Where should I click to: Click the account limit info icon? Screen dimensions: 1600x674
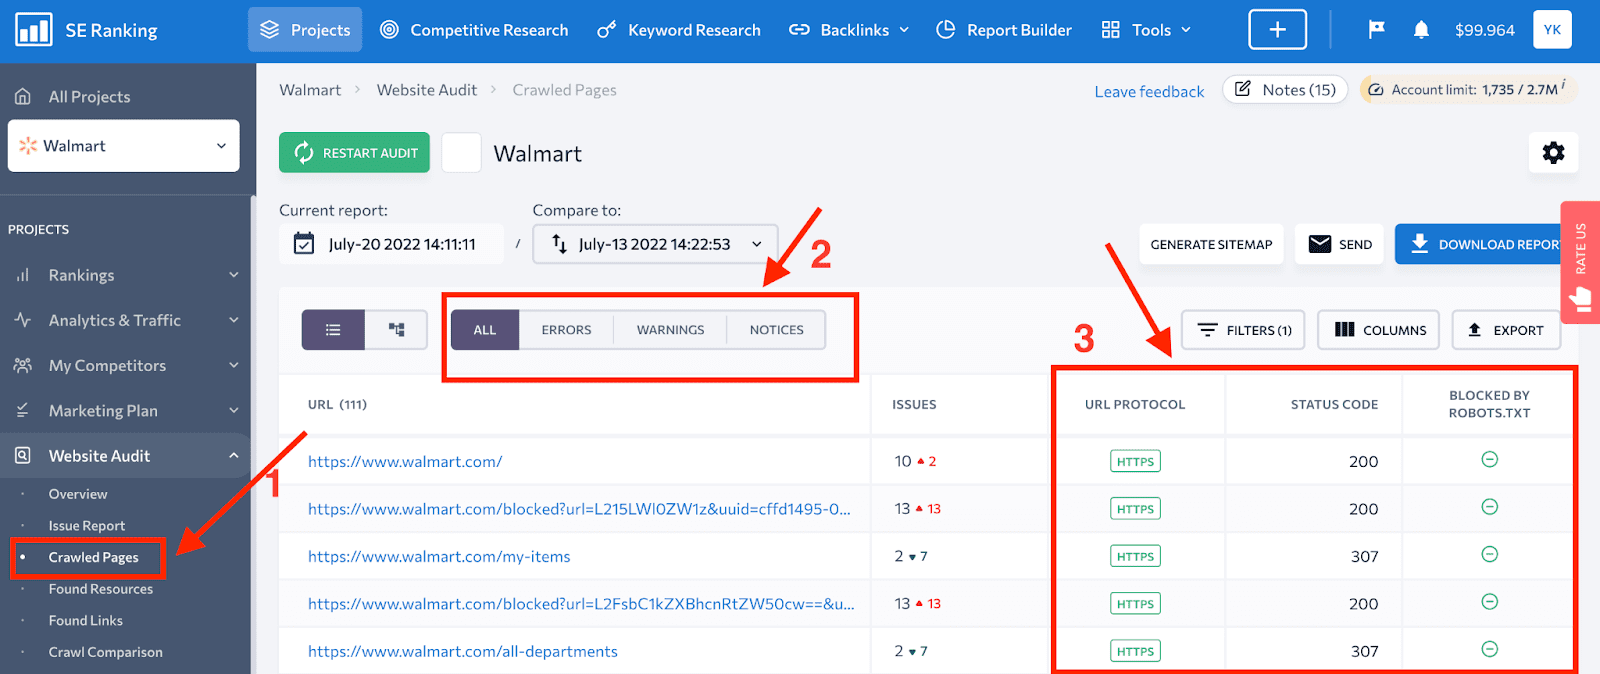pyautogui.click(x=1564, y=84)
